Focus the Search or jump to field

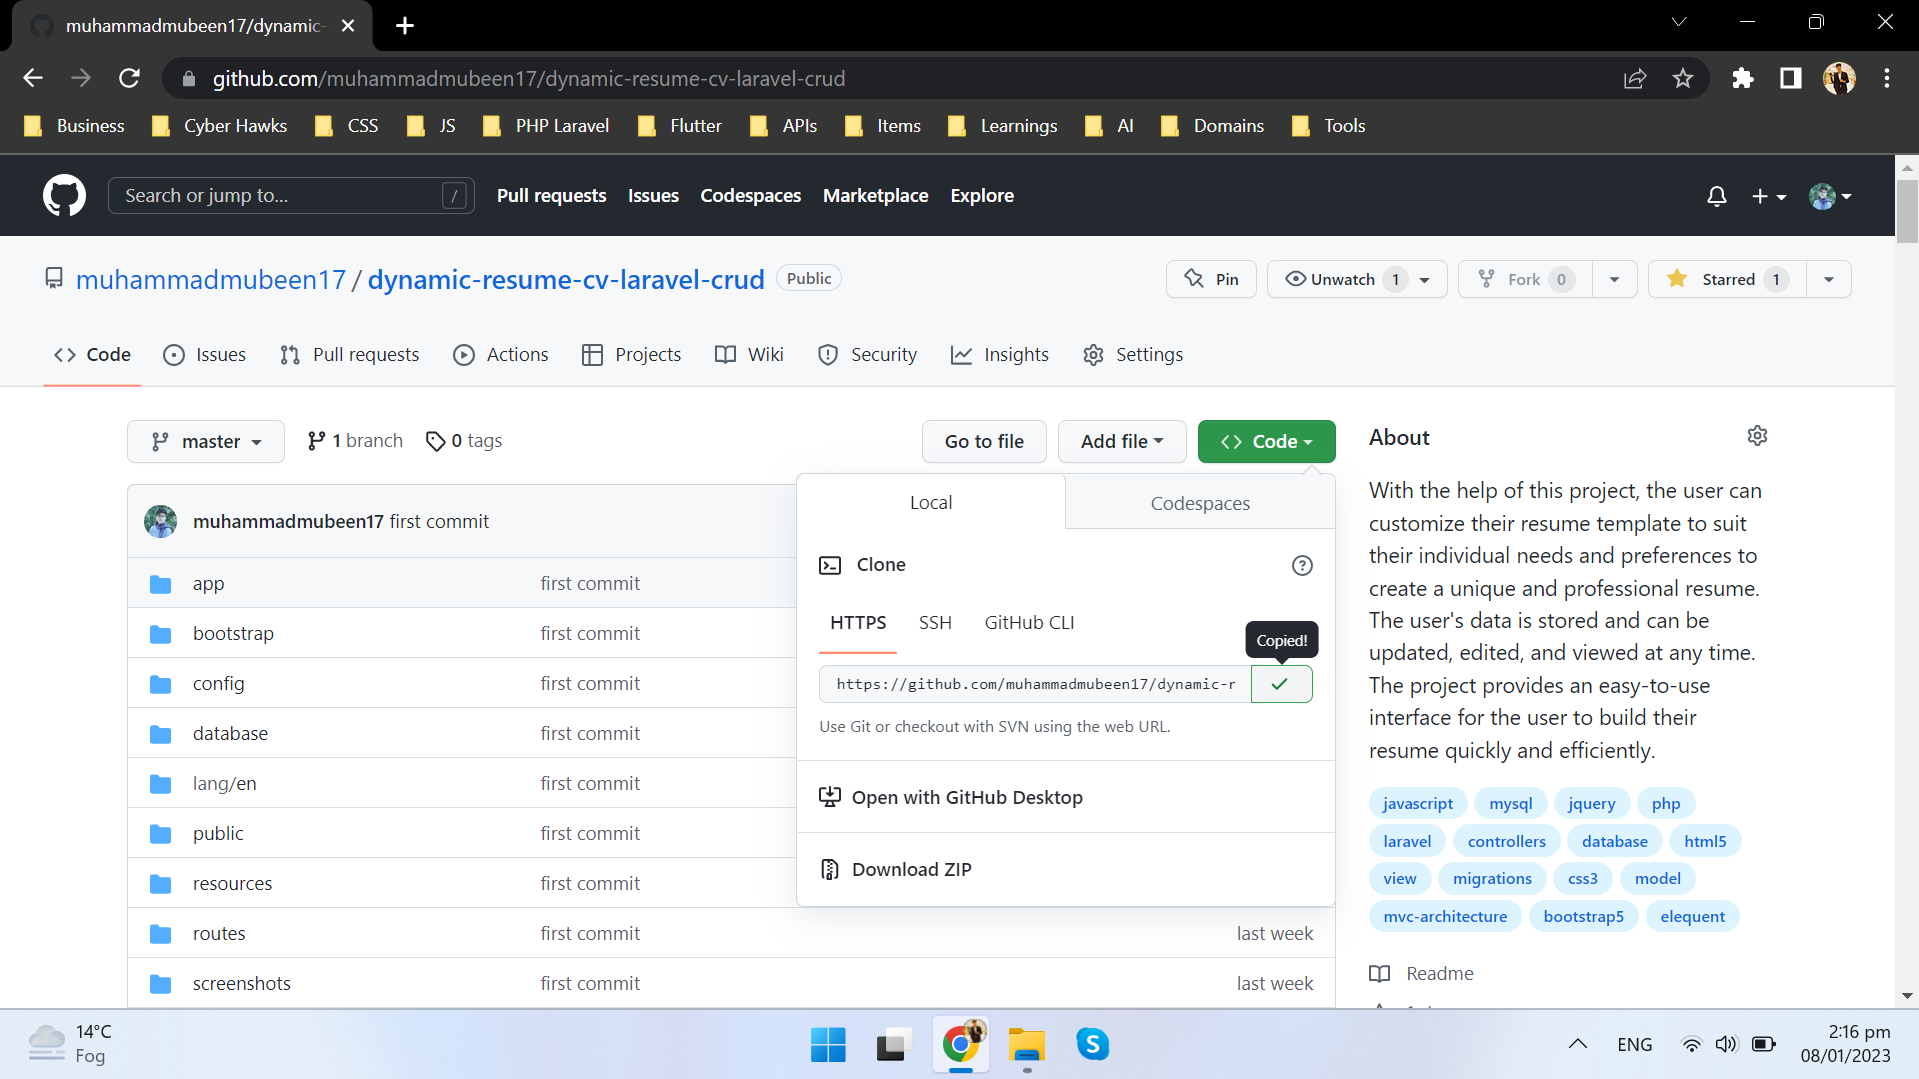(290, 196)
